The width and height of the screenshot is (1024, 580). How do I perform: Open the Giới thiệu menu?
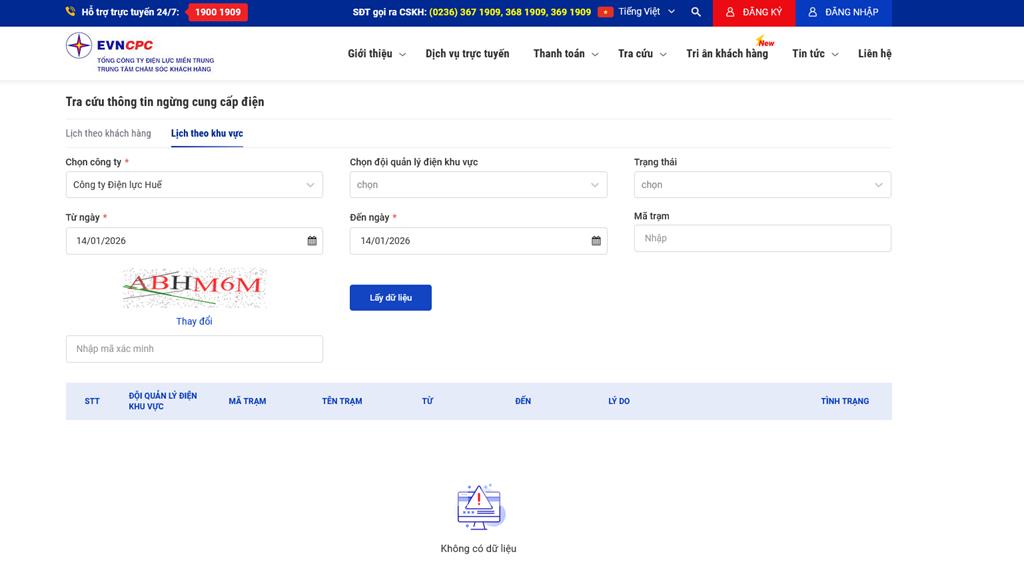point(376,54)
